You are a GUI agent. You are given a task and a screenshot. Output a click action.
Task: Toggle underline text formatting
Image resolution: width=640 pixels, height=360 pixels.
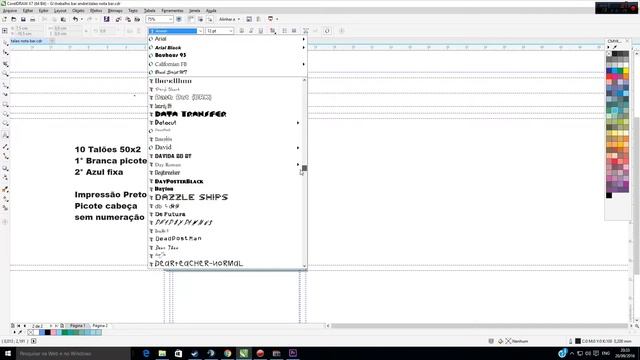pos(260,31)
